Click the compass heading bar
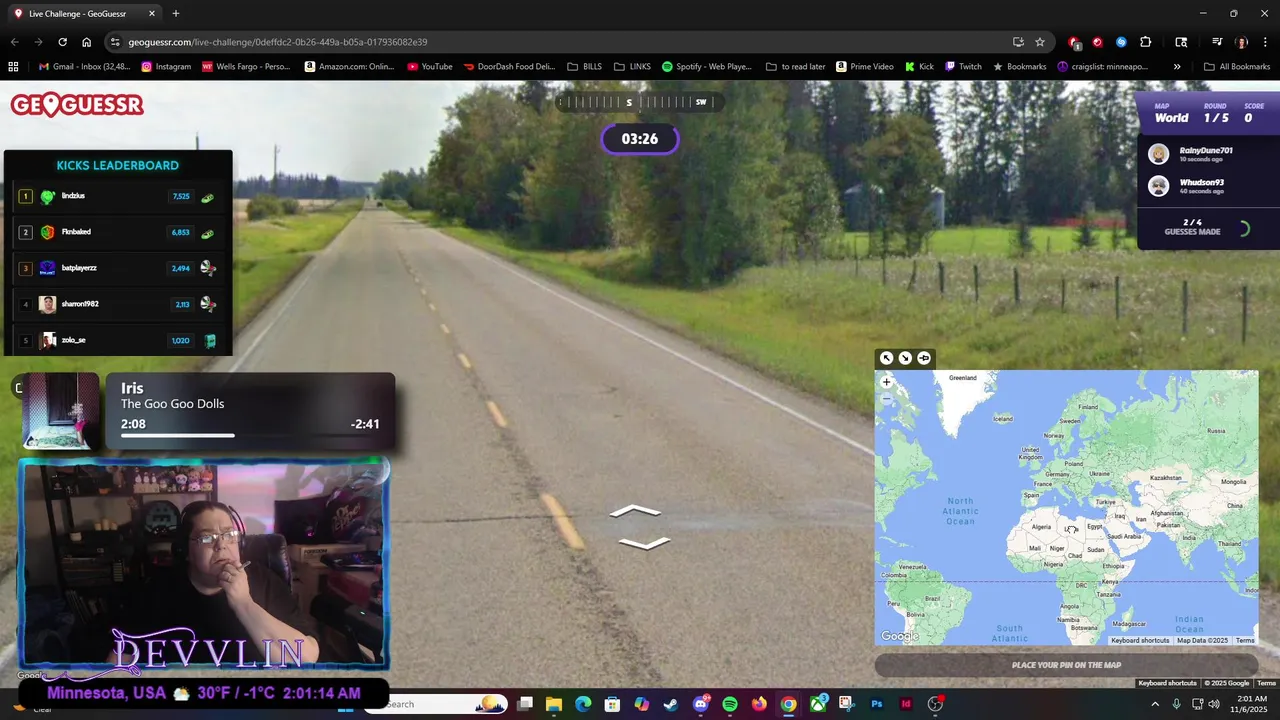Screen dimensions: 1280x720 point(639,102)
